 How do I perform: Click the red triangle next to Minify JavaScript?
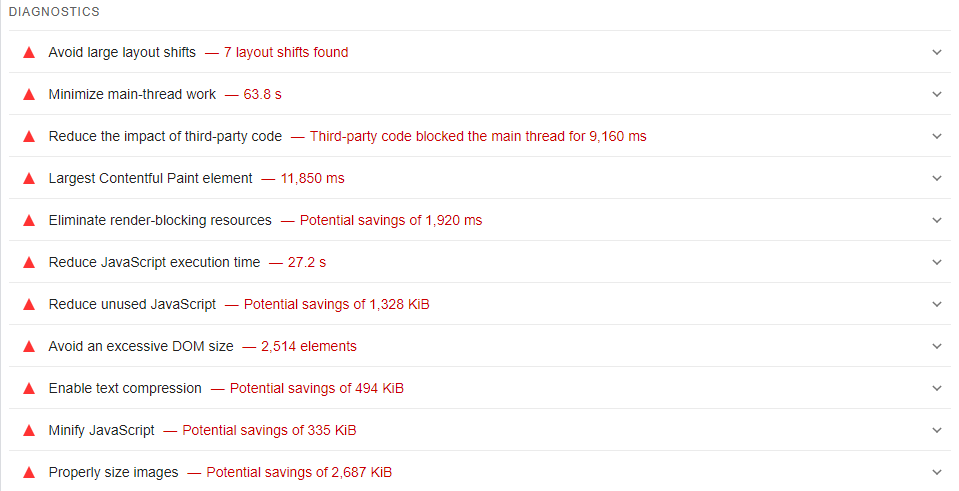(29, 430)
